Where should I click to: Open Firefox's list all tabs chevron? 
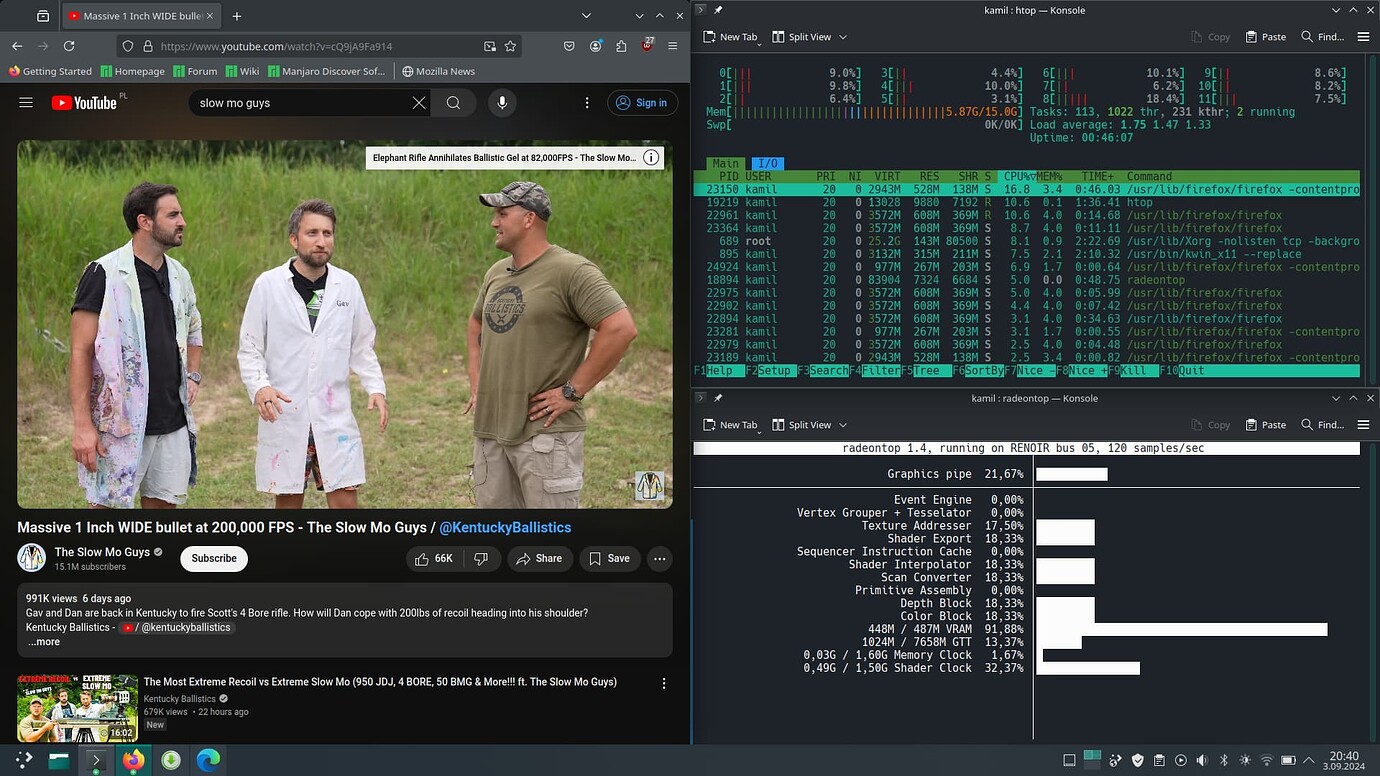[x=586, y=16]
